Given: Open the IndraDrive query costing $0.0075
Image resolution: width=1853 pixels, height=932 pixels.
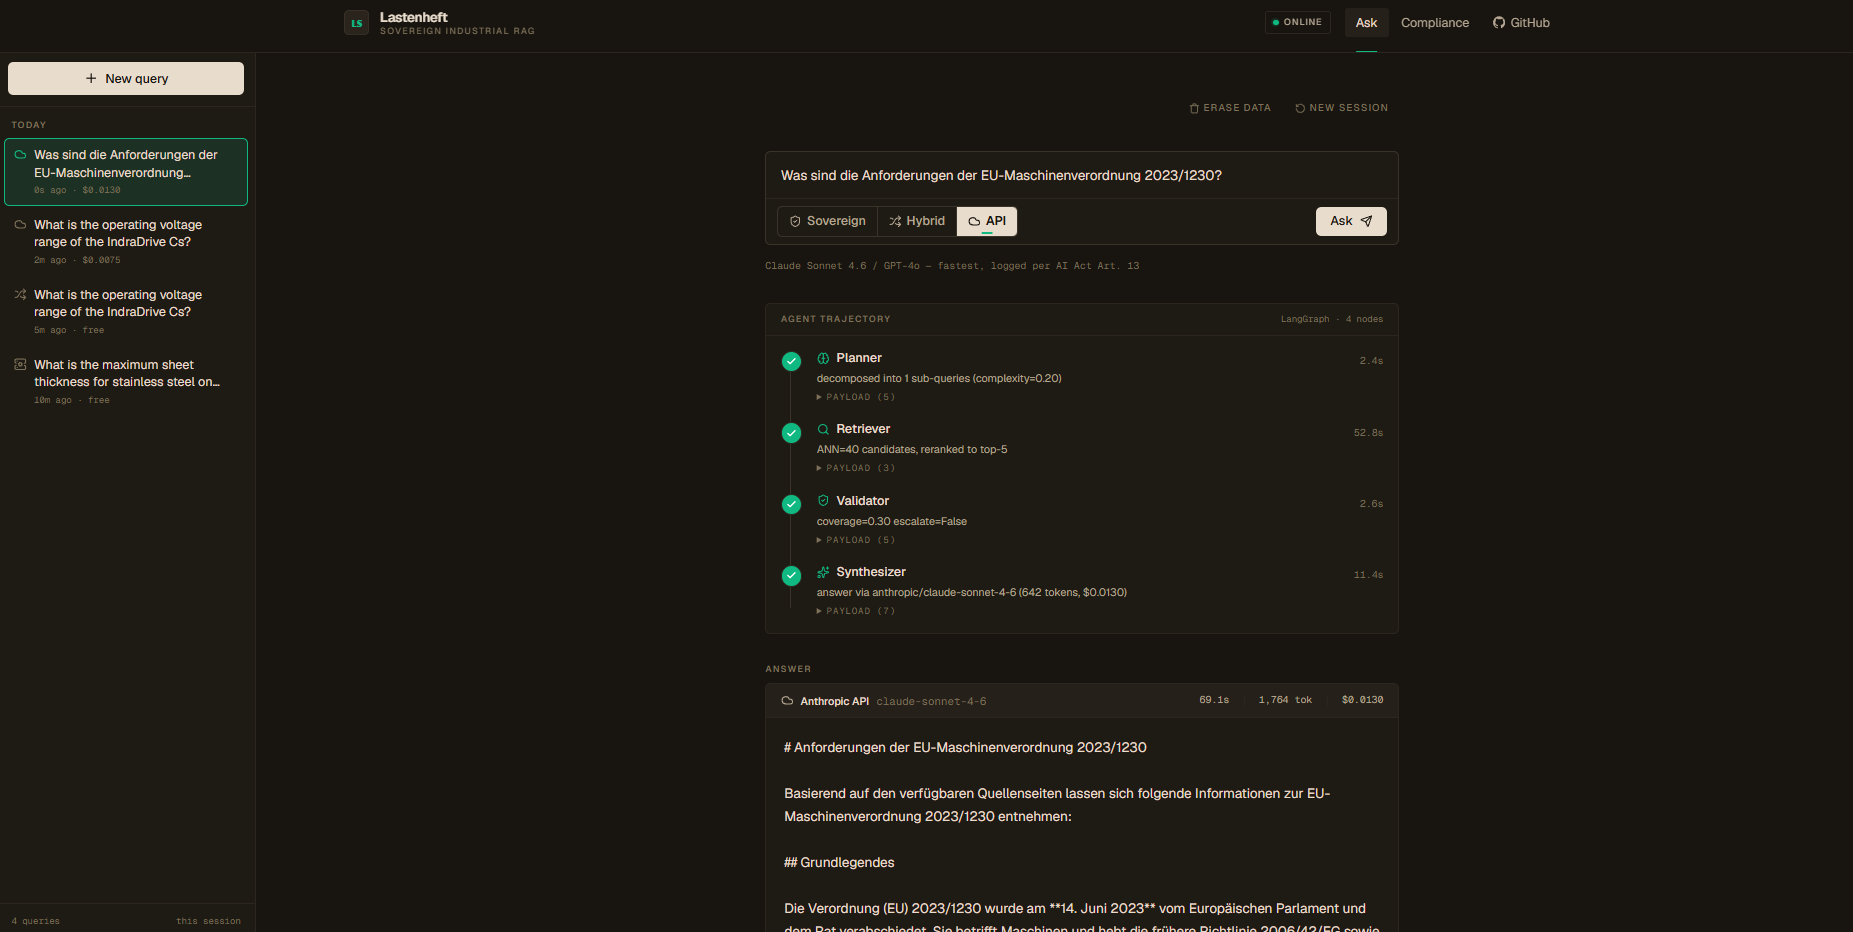Looking at the screenshot, I should point(126,242).
